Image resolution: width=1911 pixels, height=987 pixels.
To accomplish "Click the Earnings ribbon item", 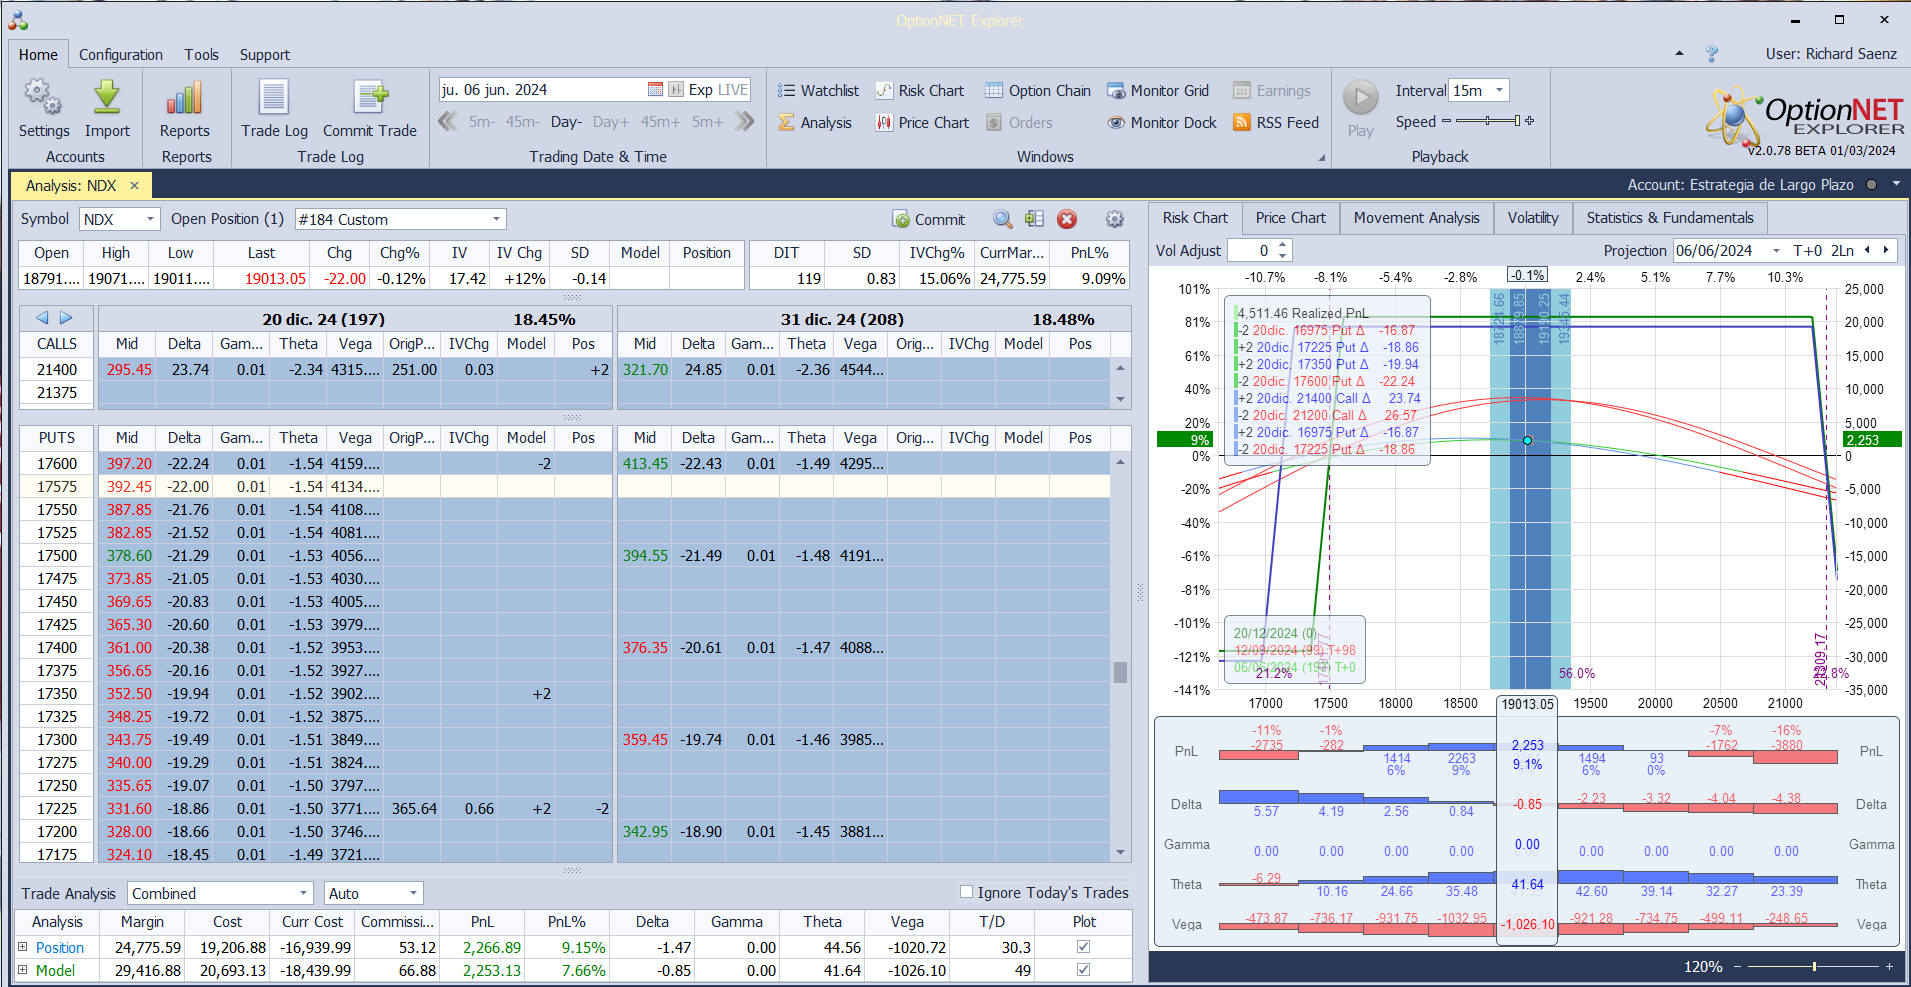I will 1272,91.
